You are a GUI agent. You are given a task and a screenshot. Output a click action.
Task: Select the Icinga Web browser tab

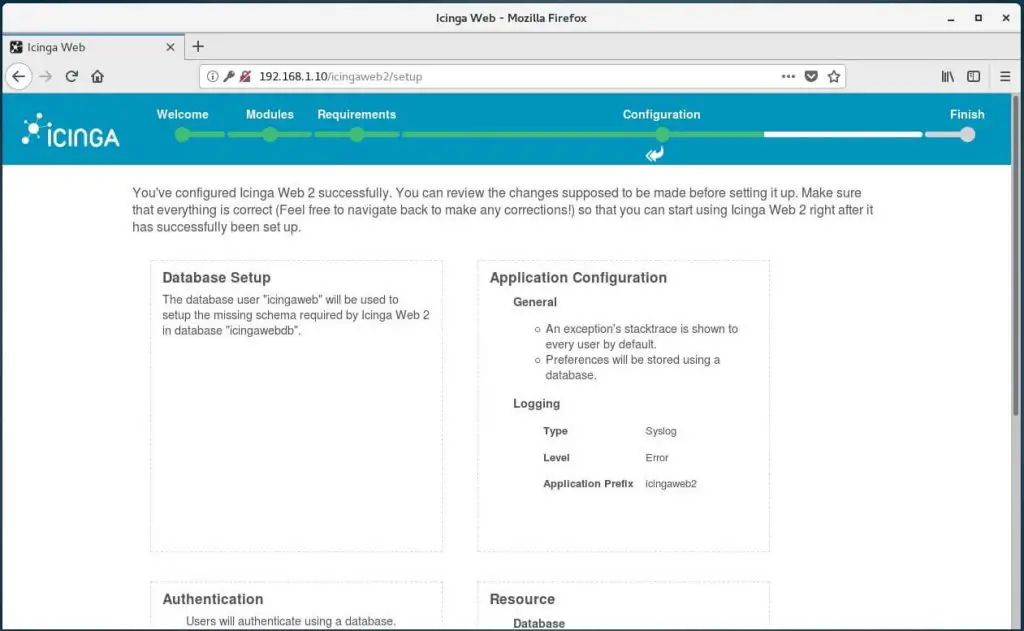tap(93, 47)
